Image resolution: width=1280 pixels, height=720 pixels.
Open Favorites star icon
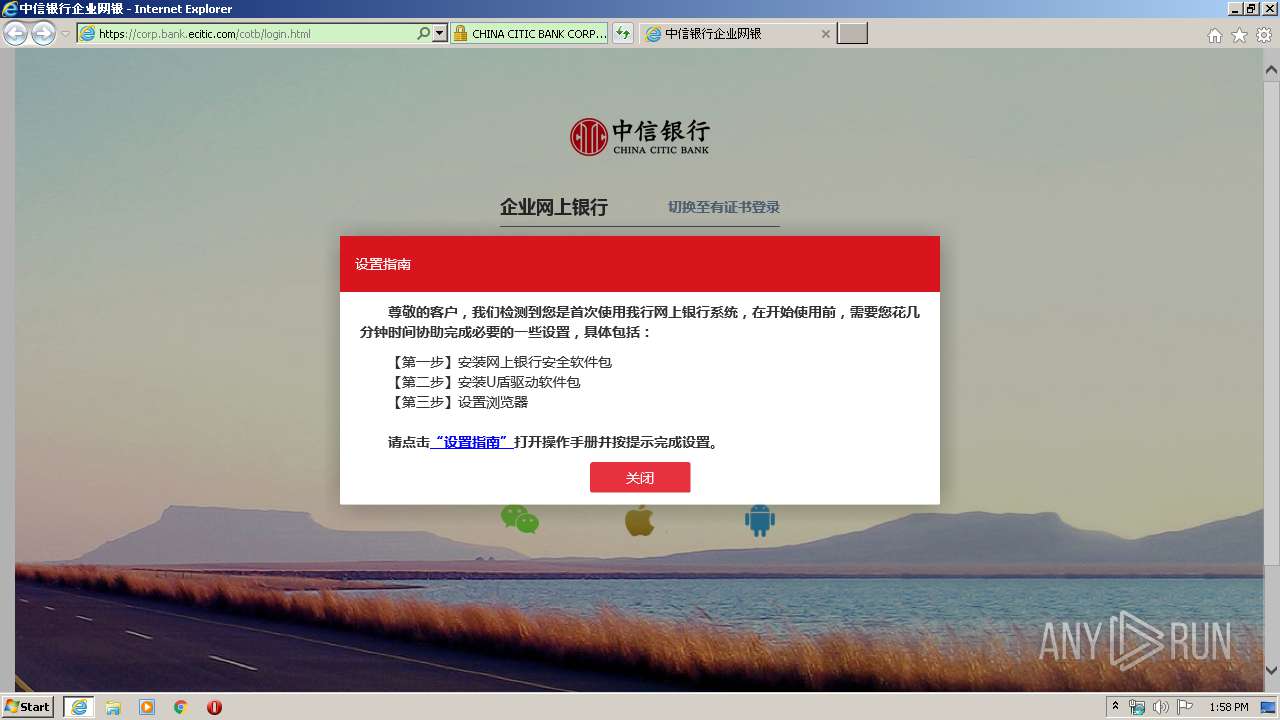coord(1239,35)
